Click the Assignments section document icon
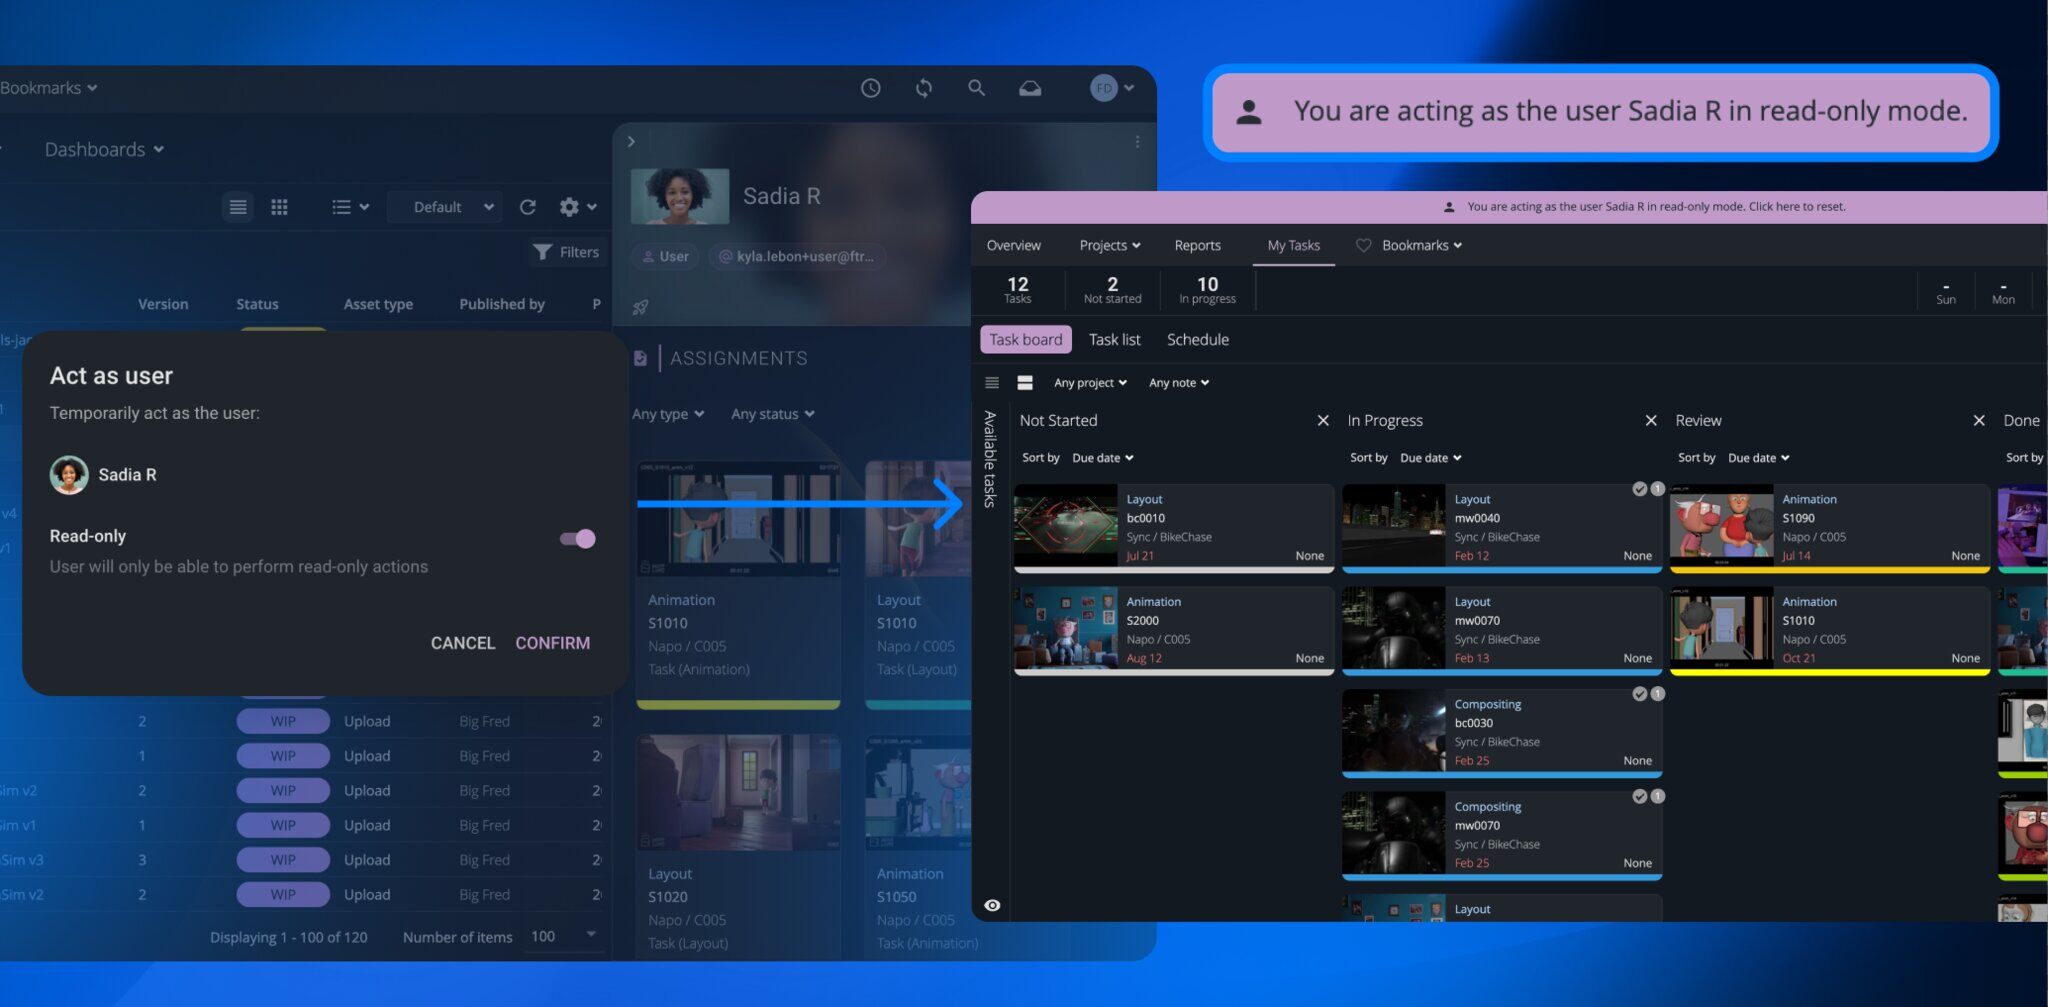This screenshot has width=2048, height=1007. pyautogui.click(x=640, y=358)
